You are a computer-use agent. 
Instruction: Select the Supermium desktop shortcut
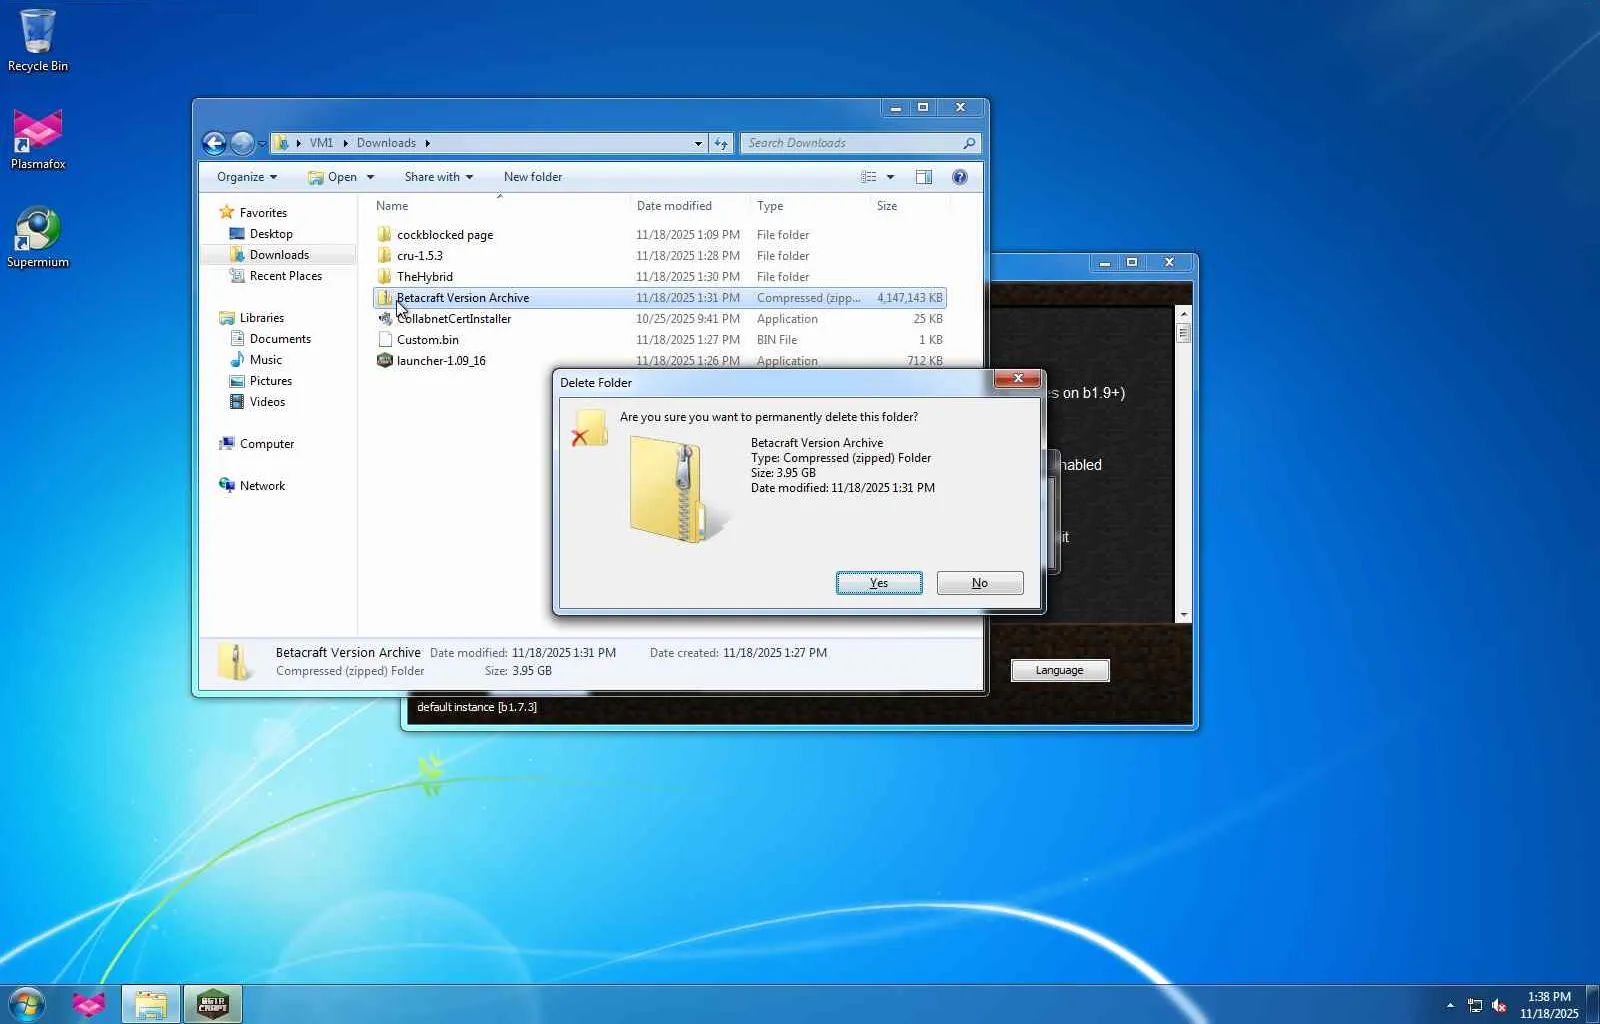[x=37, y=237]
